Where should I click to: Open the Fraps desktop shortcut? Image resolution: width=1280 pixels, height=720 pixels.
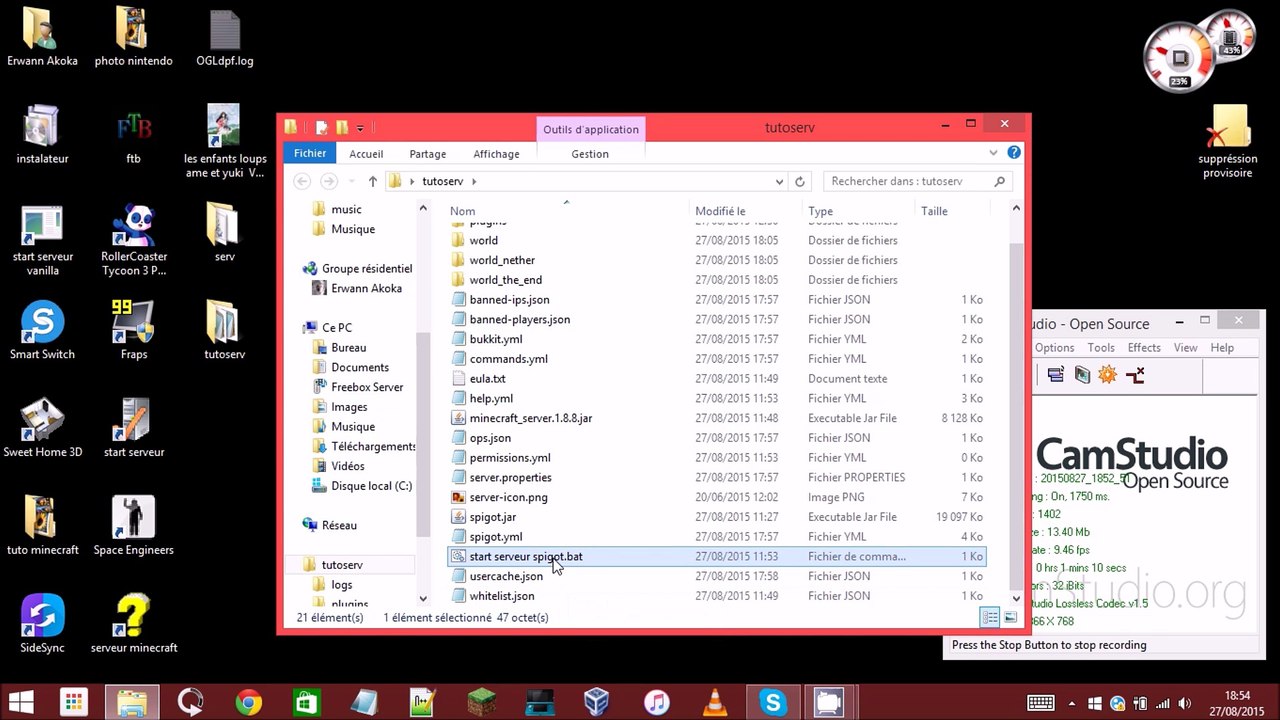(133, 330)
